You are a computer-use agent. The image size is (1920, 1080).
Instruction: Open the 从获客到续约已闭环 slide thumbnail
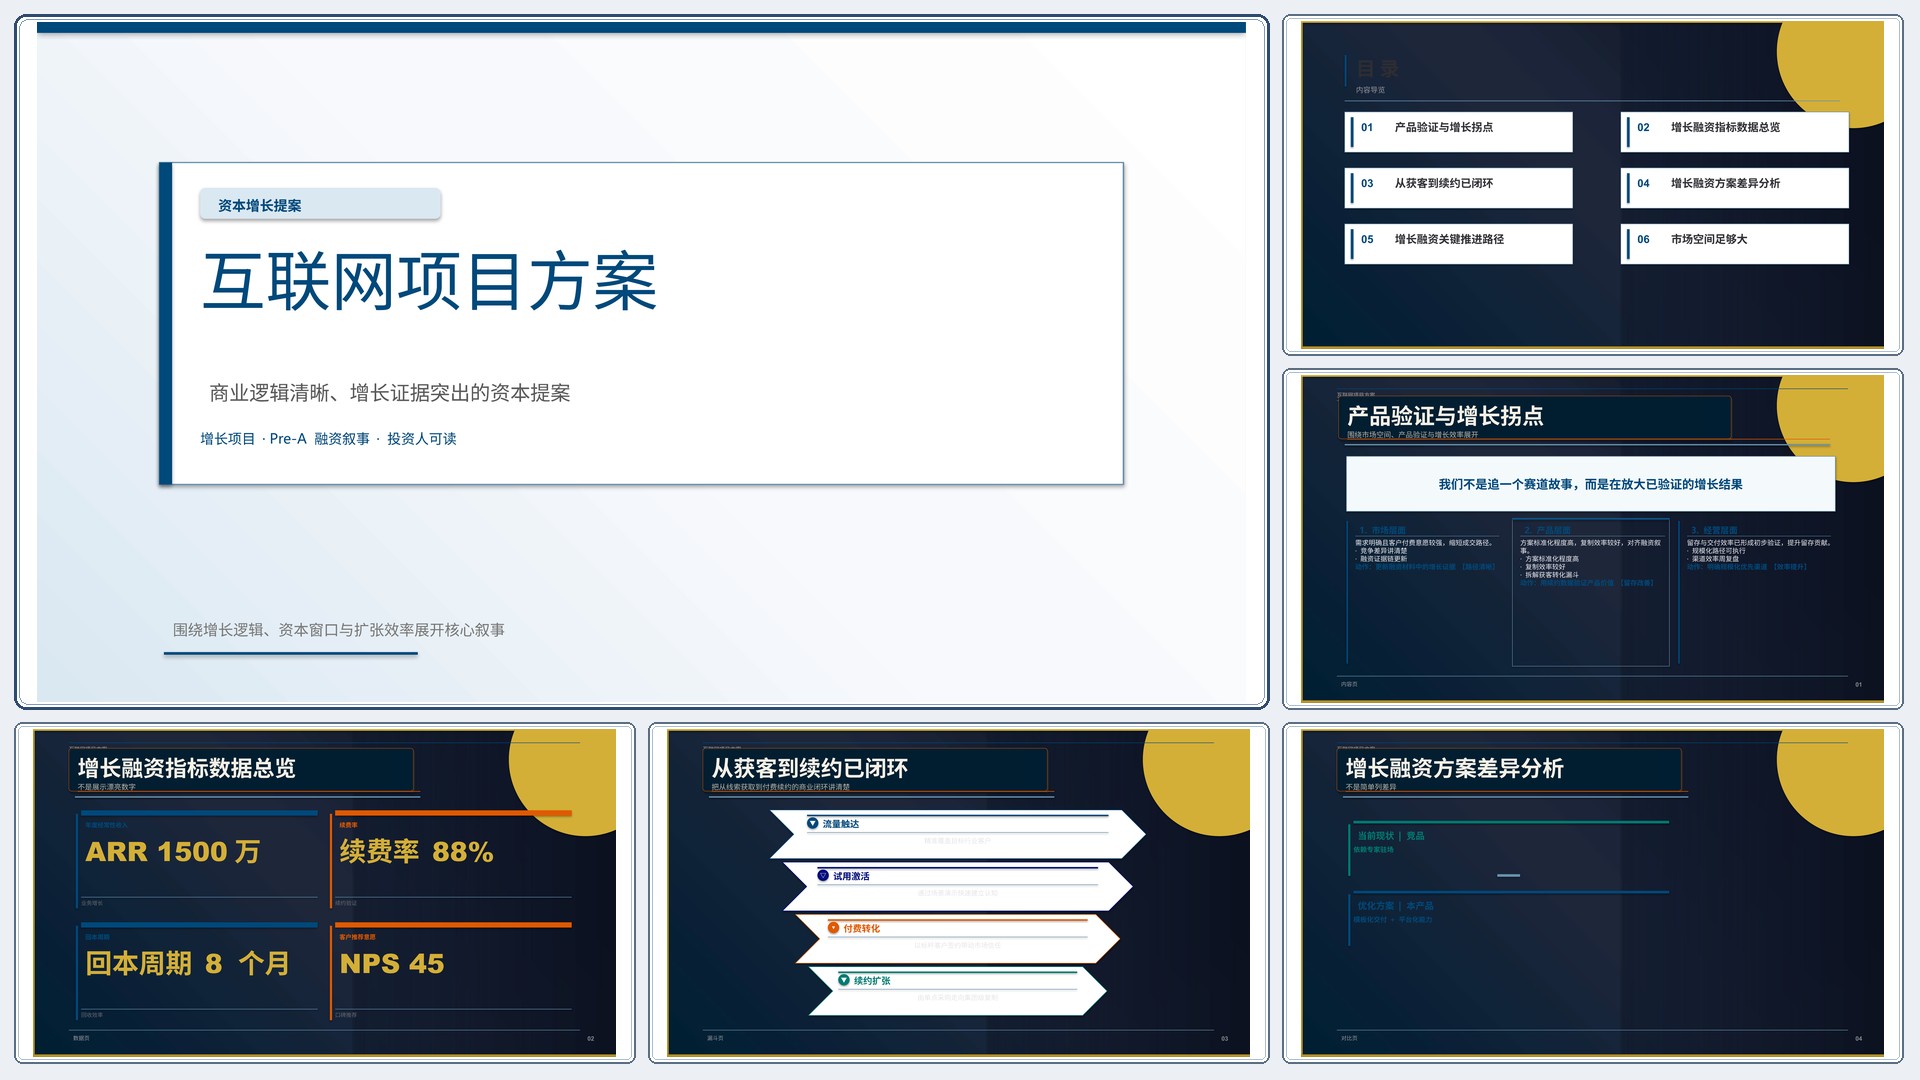point(958,893)
